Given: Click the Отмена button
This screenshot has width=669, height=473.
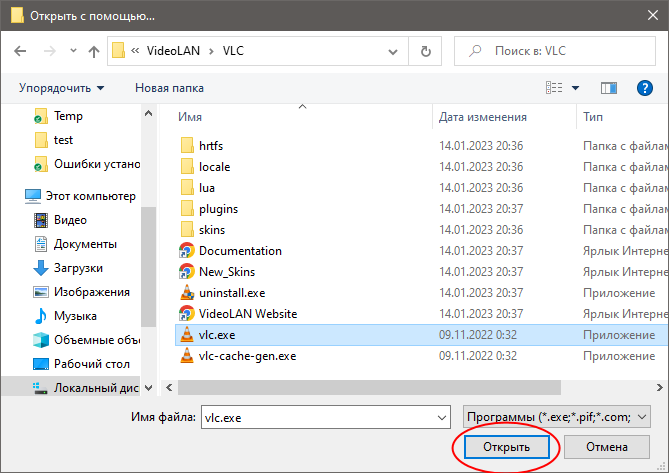Looking at the screenshot, I should (606, 447).
